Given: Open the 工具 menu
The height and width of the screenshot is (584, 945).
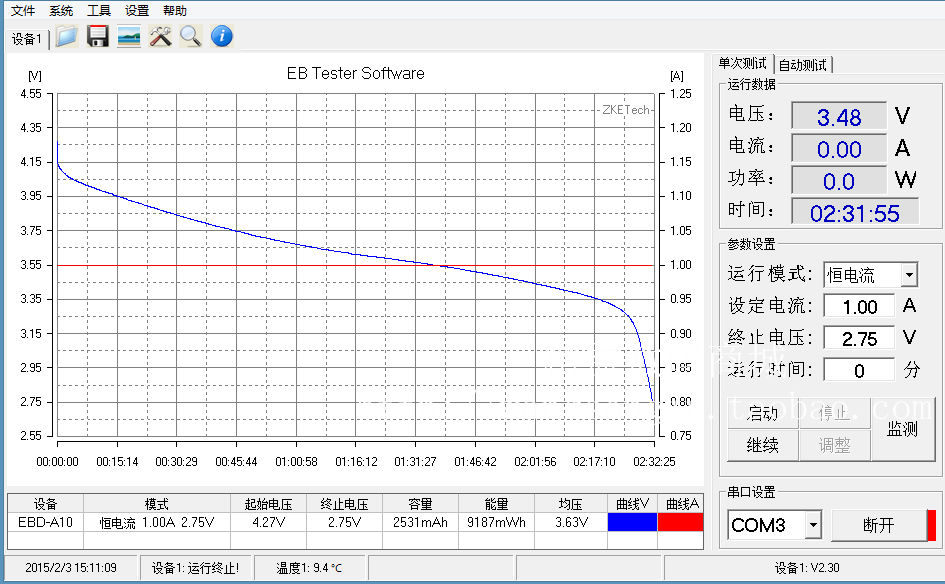Looking at the screenshot, I should pos(99,10).
